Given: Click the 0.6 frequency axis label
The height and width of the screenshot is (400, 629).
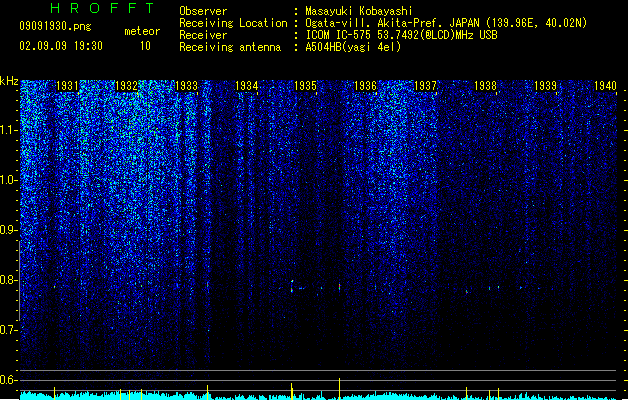Looking at the screenshot, I should [x=8, y=380].
